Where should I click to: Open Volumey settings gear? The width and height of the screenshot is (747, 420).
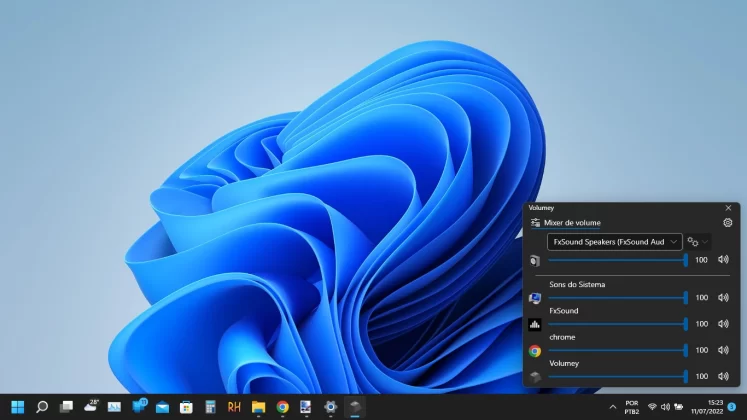[x=727, y=222]
